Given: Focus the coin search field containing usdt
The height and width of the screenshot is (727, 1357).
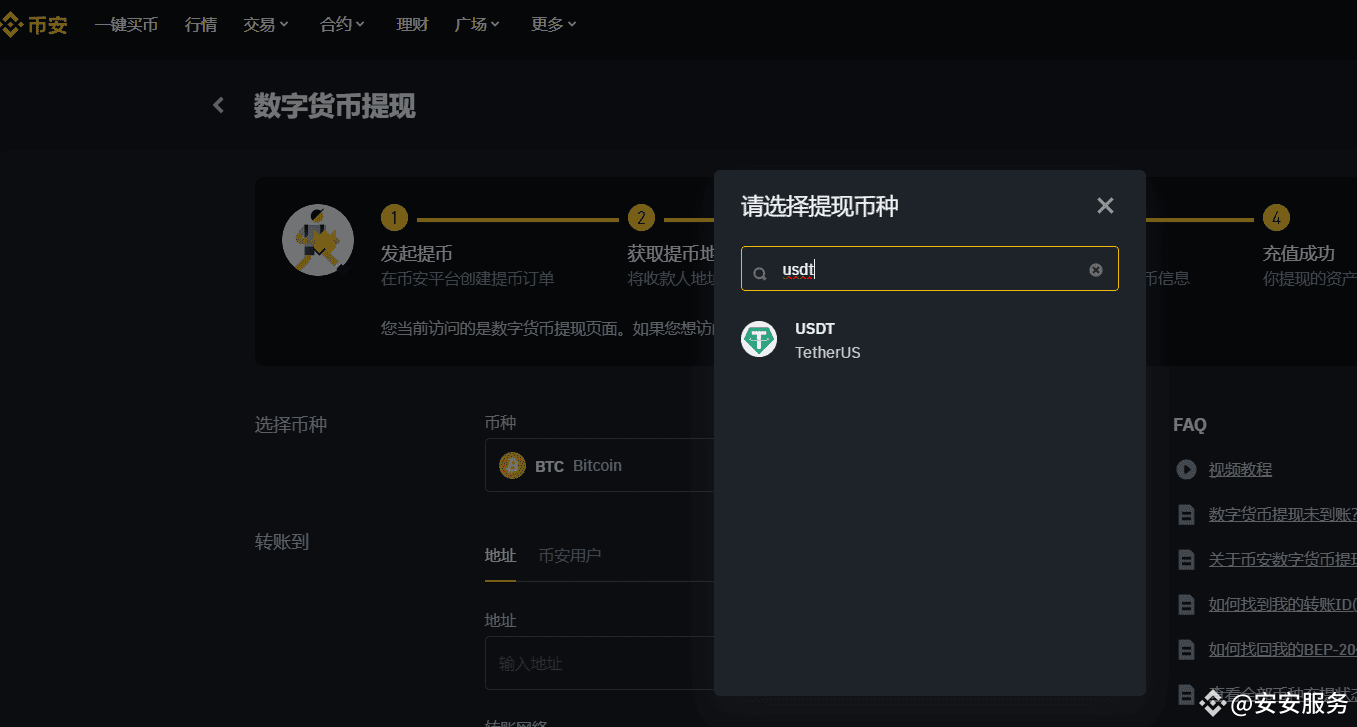Looking at the screenshot, I should pyautogui.click(x=930, y=269).
